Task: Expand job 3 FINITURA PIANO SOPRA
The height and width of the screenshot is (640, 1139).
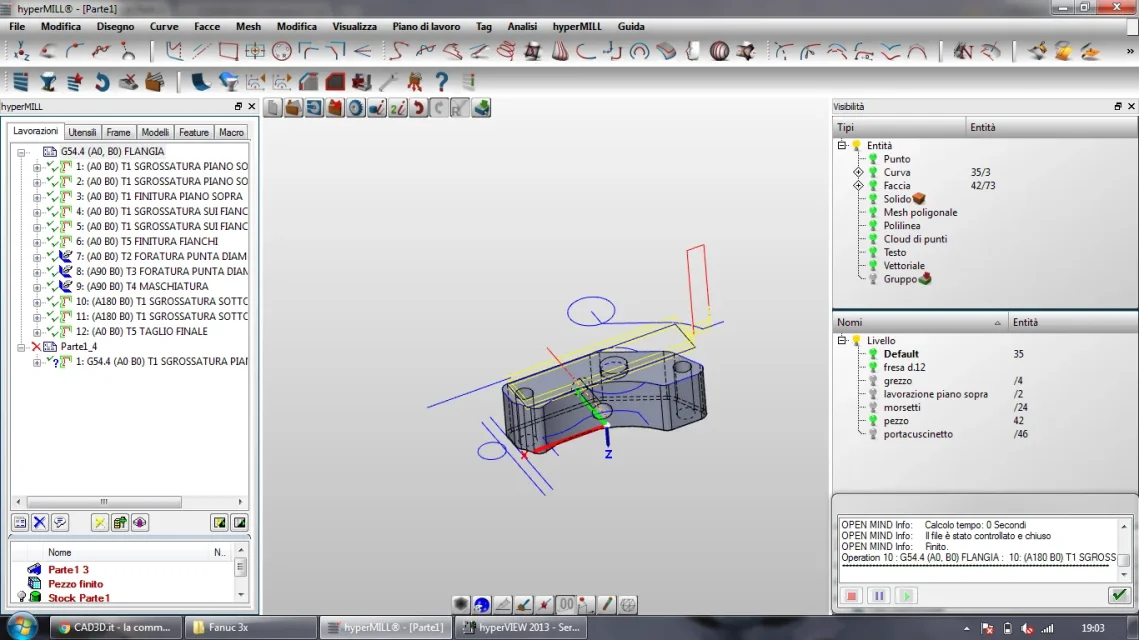Action: coord(36,197)
